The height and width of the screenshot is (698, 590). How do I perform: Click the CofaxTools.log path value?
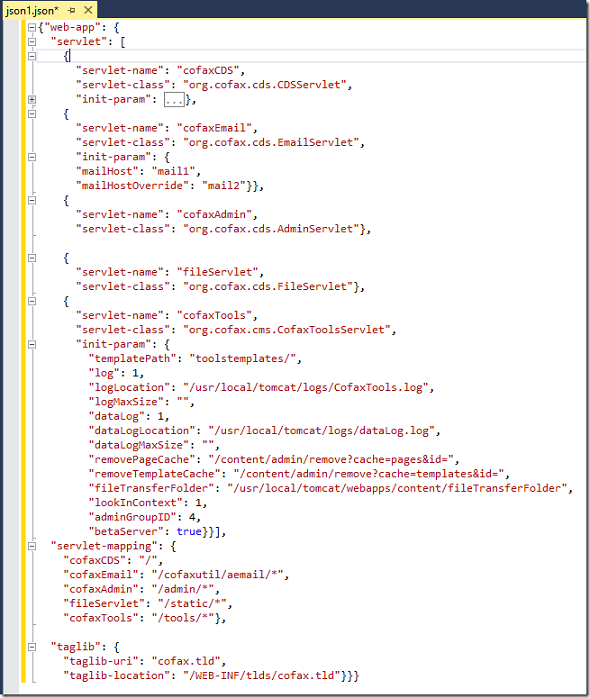[306, 387]
